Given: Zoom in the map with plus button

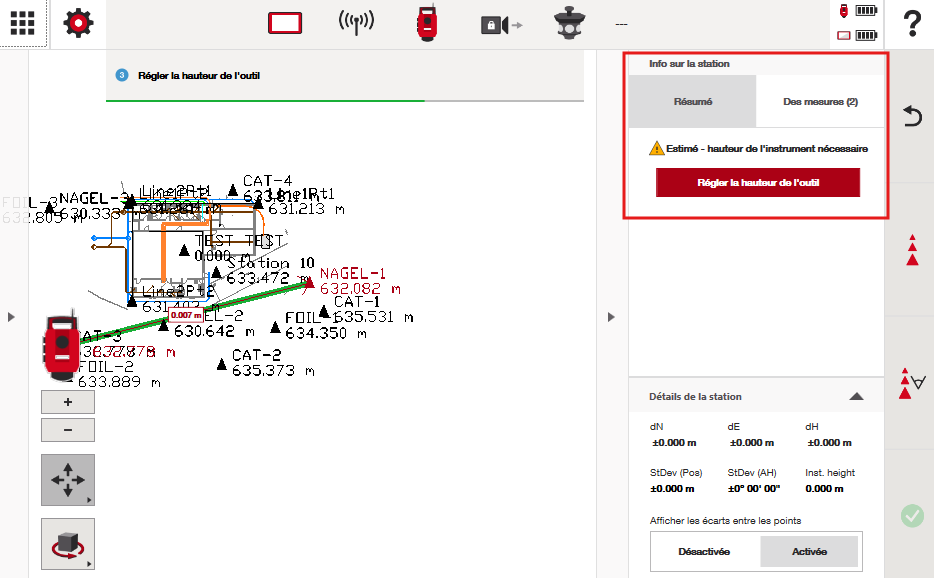Looking at the screenshot, I should [x=68, y=402].
